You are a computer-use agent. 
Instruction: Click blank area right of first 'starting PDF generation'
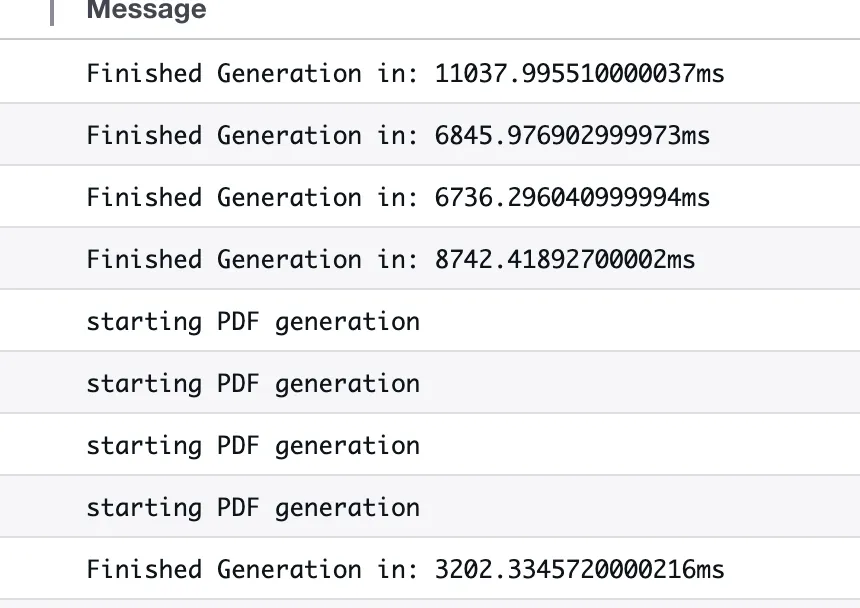click(640, 322)
